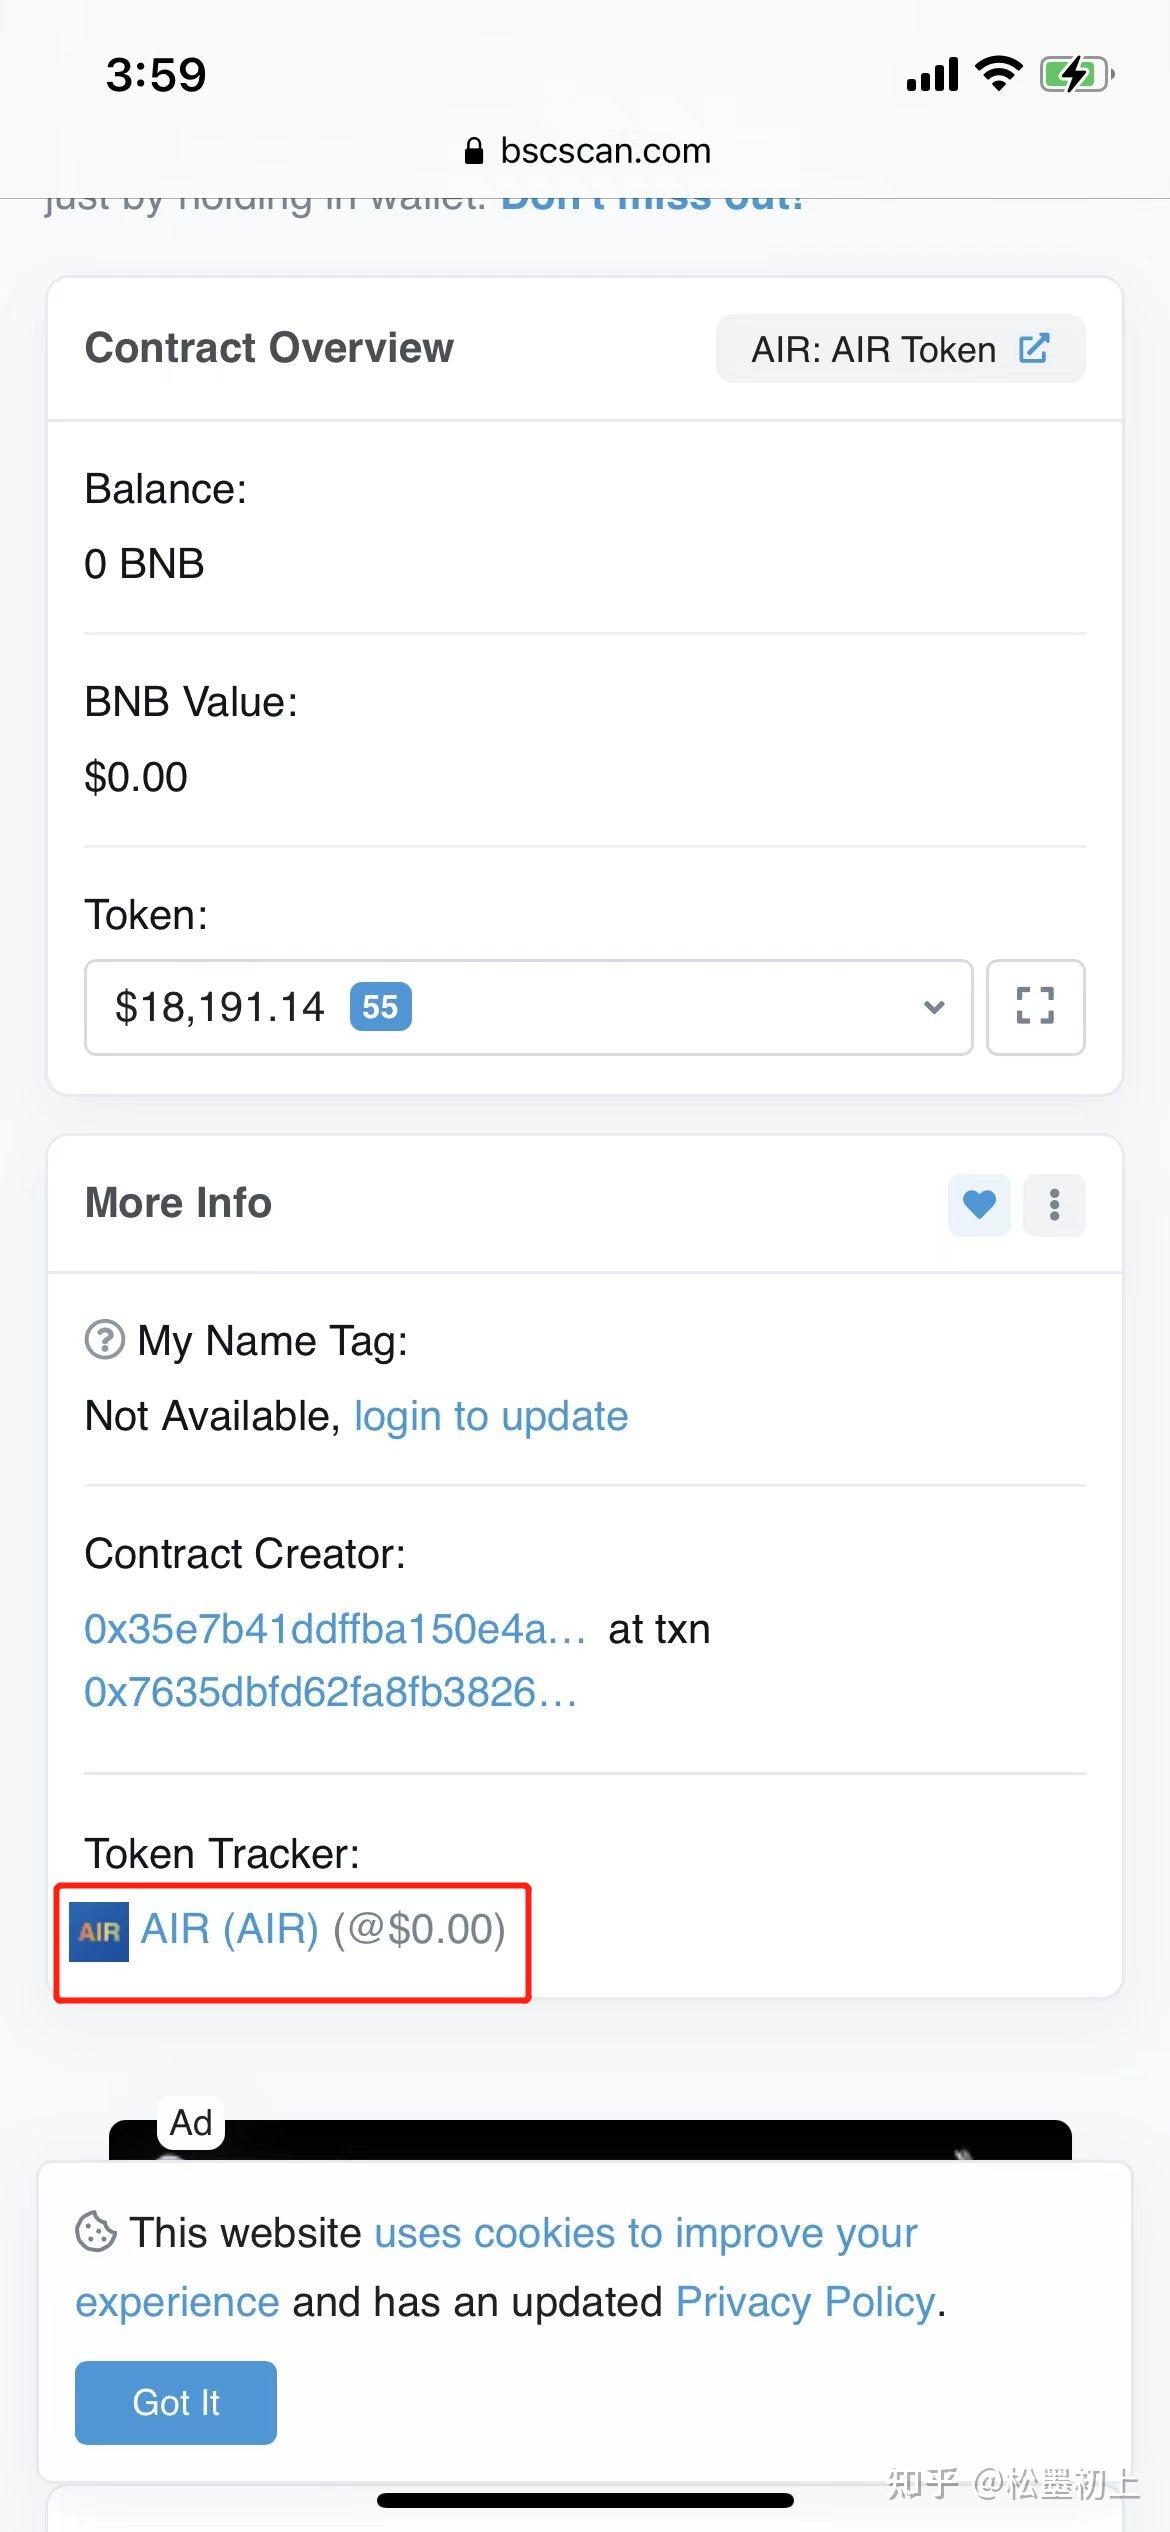Open contract creator address 0x35e7b41ddffba150e4a

[335, 1630]
